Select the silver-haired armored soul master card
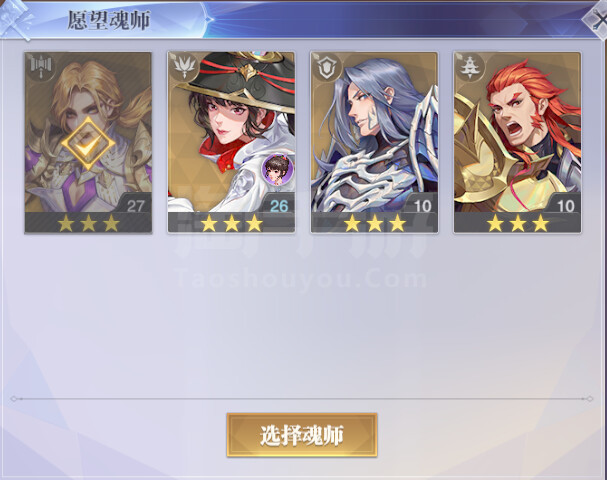Screen dimensions: 607x480 click(x=374, y=142)
